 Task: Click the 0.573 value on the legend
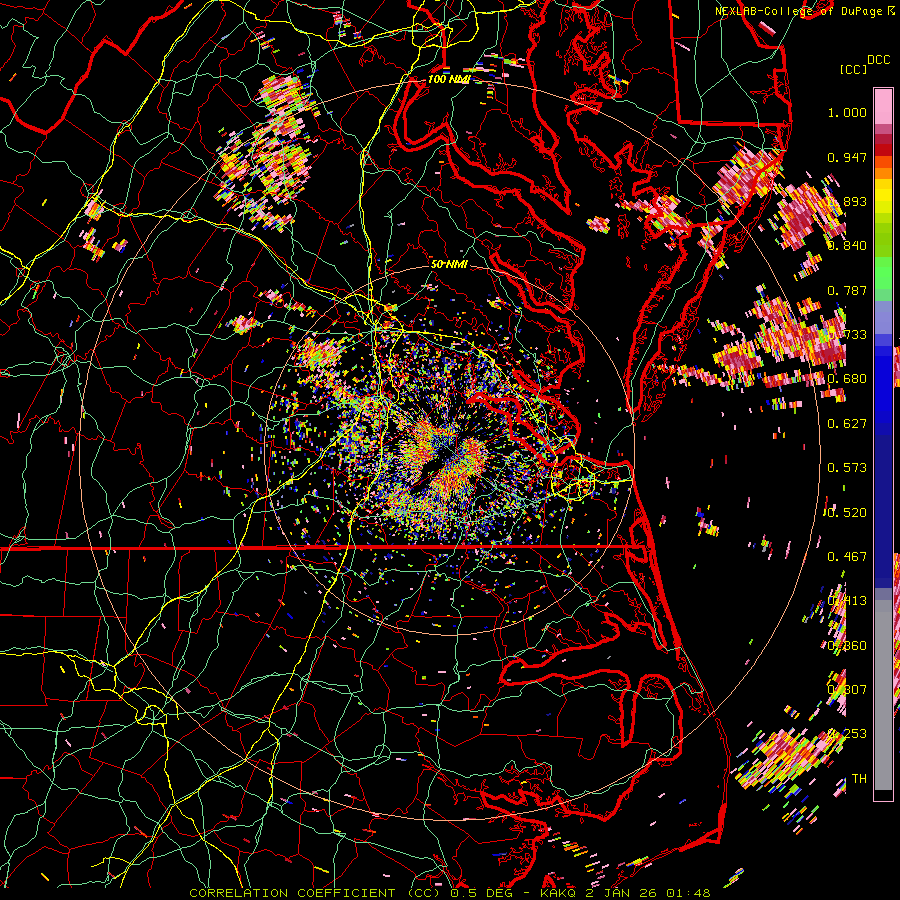click(x=847, y=468)
